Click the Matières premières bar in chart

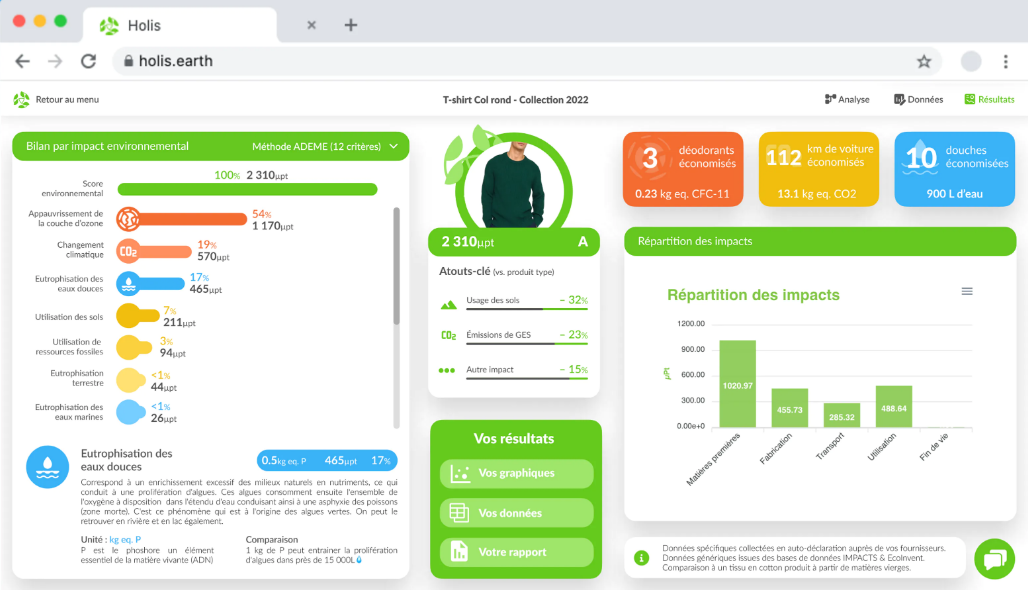738,384
